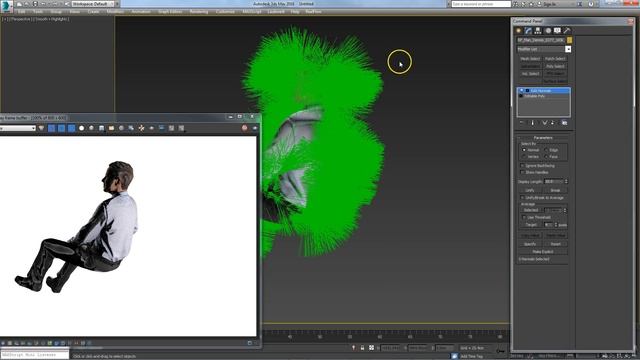Click the Patch Select button
640x360 pixels.
tap(555, 59)
